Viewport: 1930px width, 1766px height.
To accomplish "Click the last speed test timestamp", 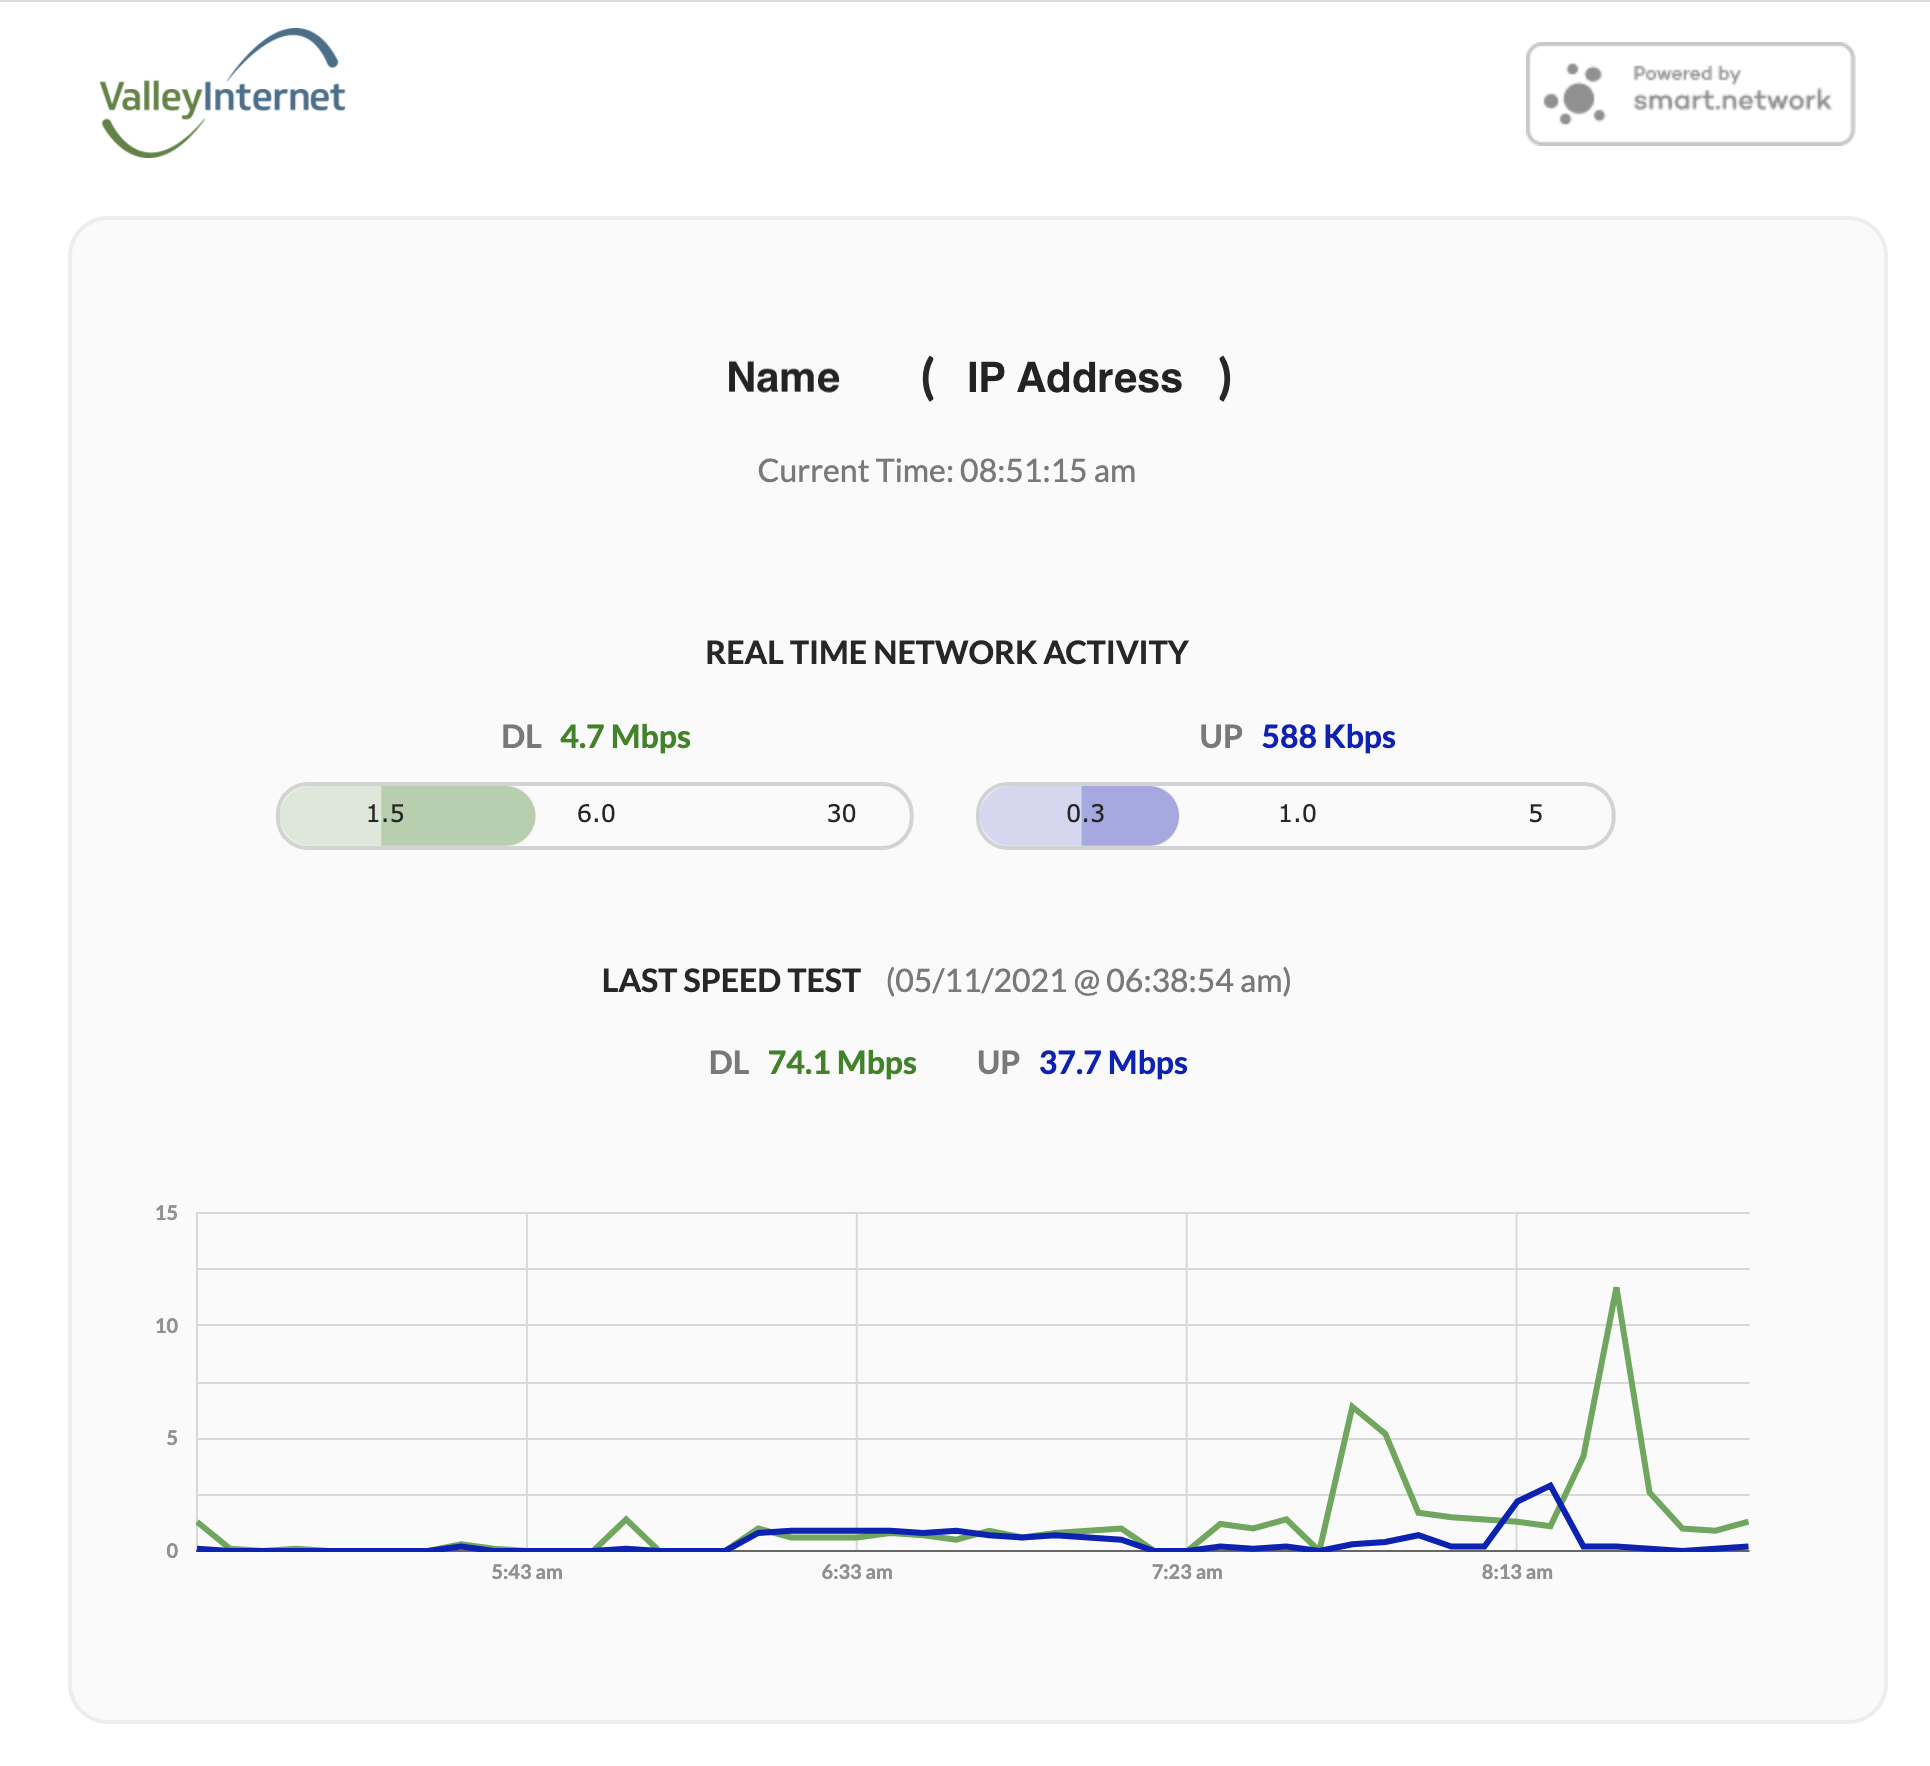I will [x=1088, y=981].
